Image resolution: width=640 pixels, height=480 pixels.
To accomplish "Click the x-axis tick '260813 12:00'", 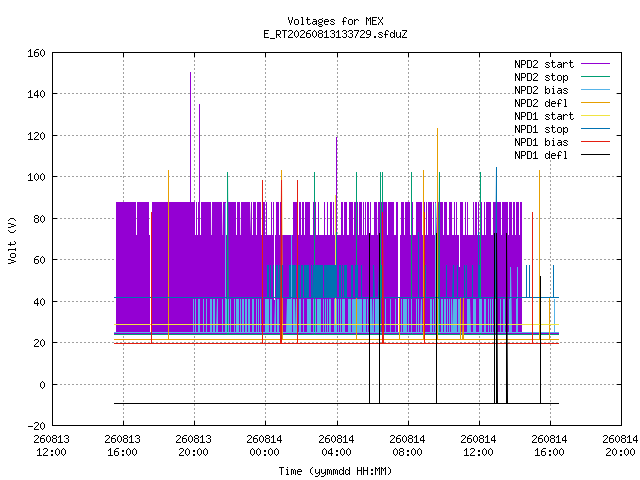I will 51,446.
